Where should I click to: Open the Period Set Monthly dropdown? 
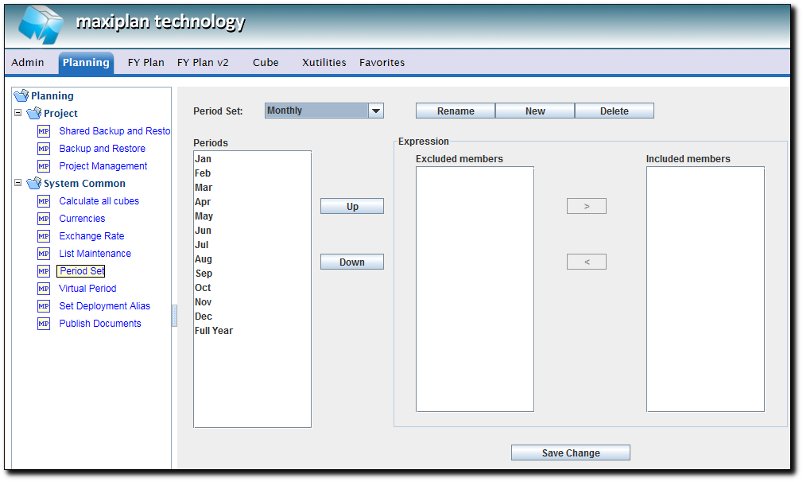[376, 111]
